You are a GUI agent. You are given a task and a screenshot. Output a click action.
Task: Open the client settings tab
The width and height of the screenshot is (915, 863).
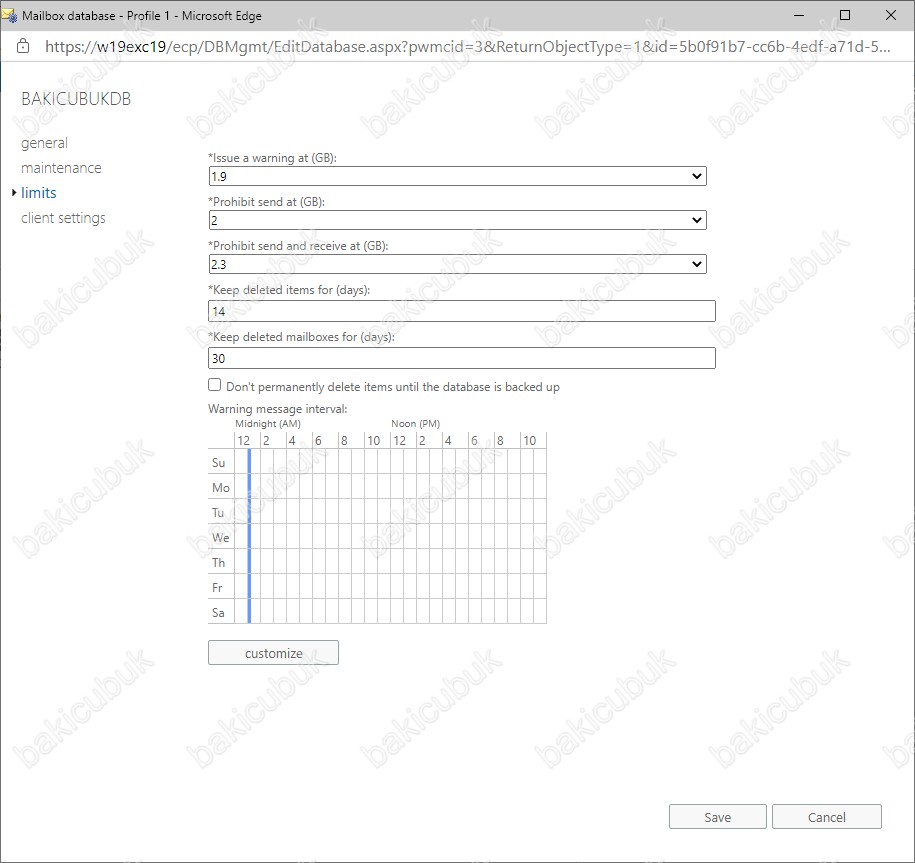click(x=63, y=218)
